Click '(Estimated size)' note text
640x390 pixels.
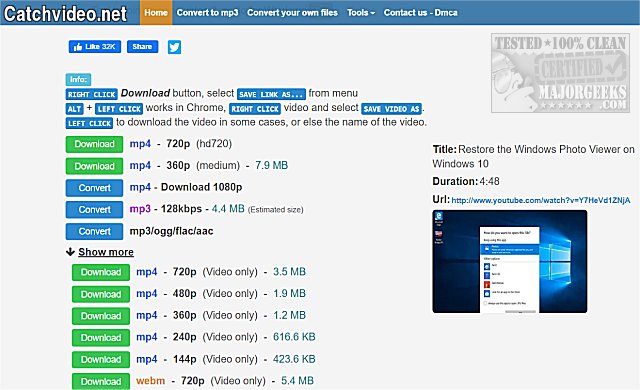(x=276, y=210)
